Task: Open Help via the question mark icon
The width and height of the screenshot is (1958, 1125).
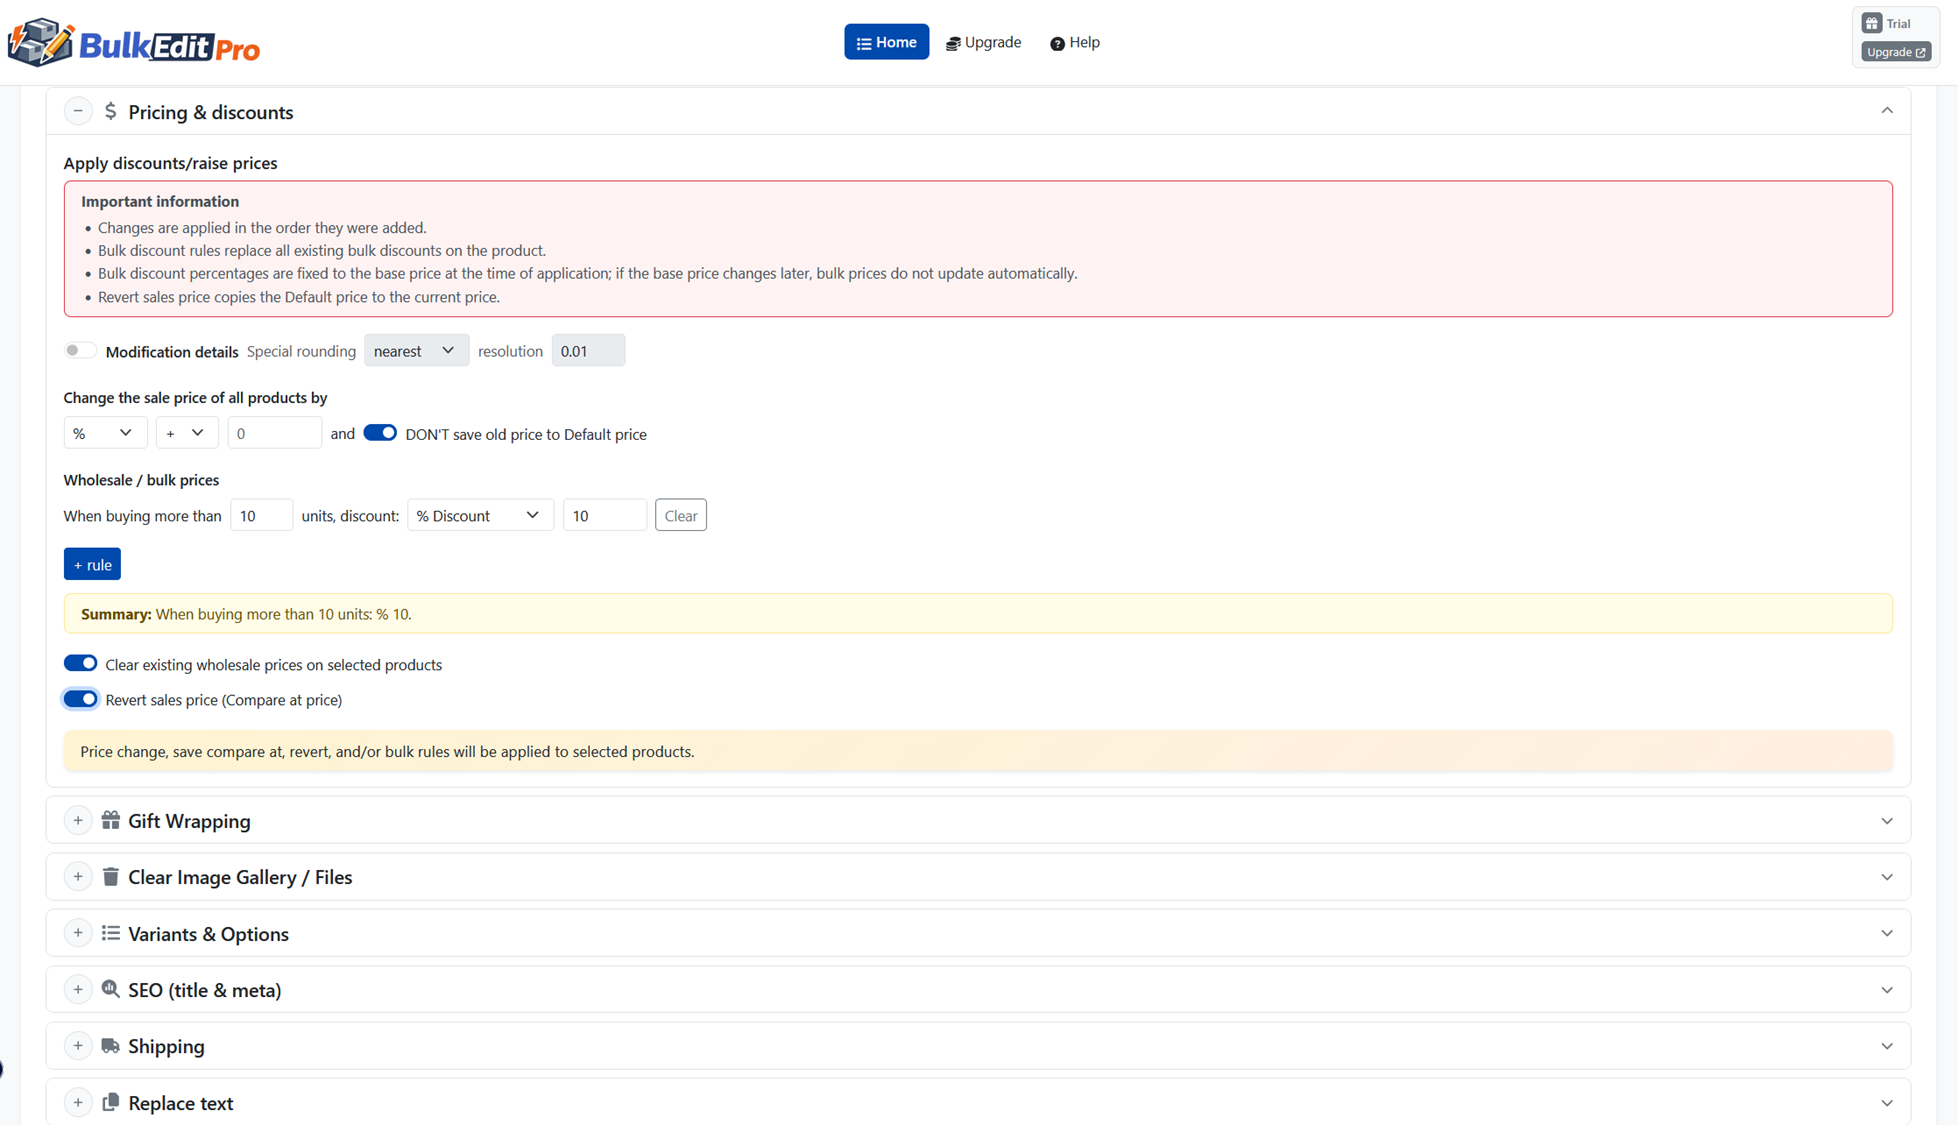Action: point(1056,43)
